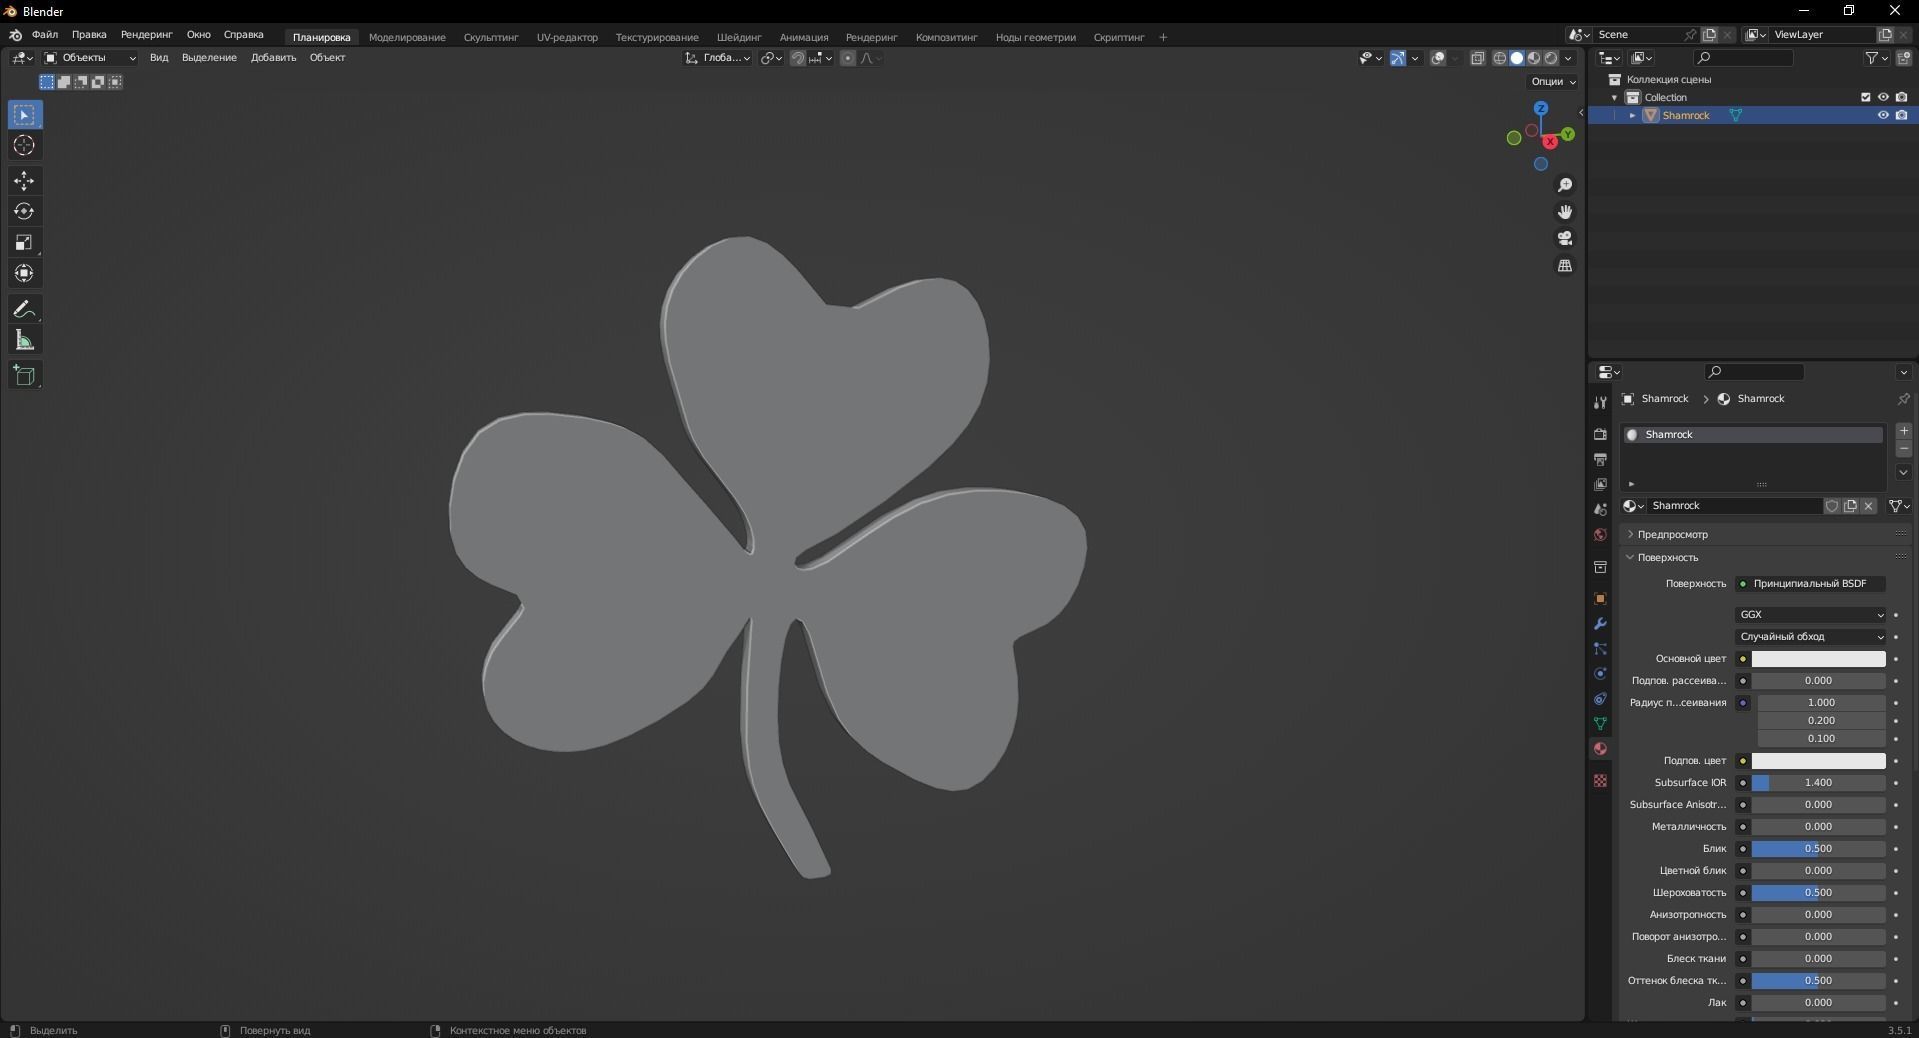The image size is (1919, 1038).
Task: Pin the properties editor context
Action: point(1903,399)
